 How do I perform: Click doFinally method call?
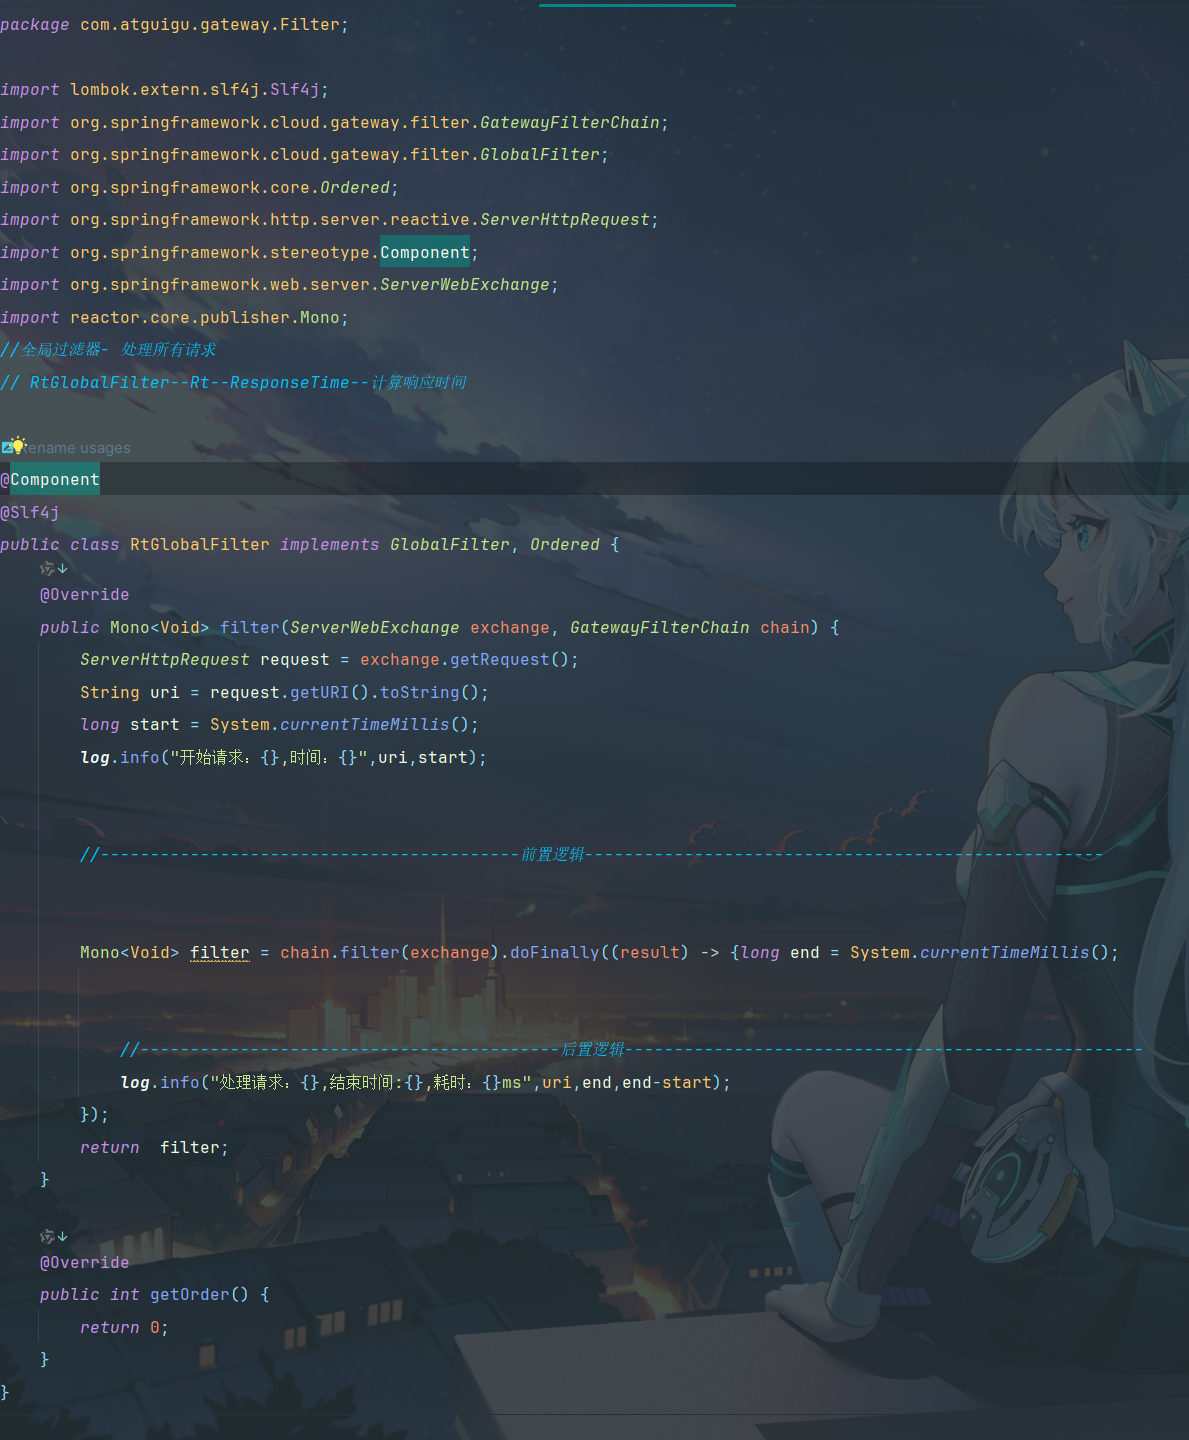555,953
